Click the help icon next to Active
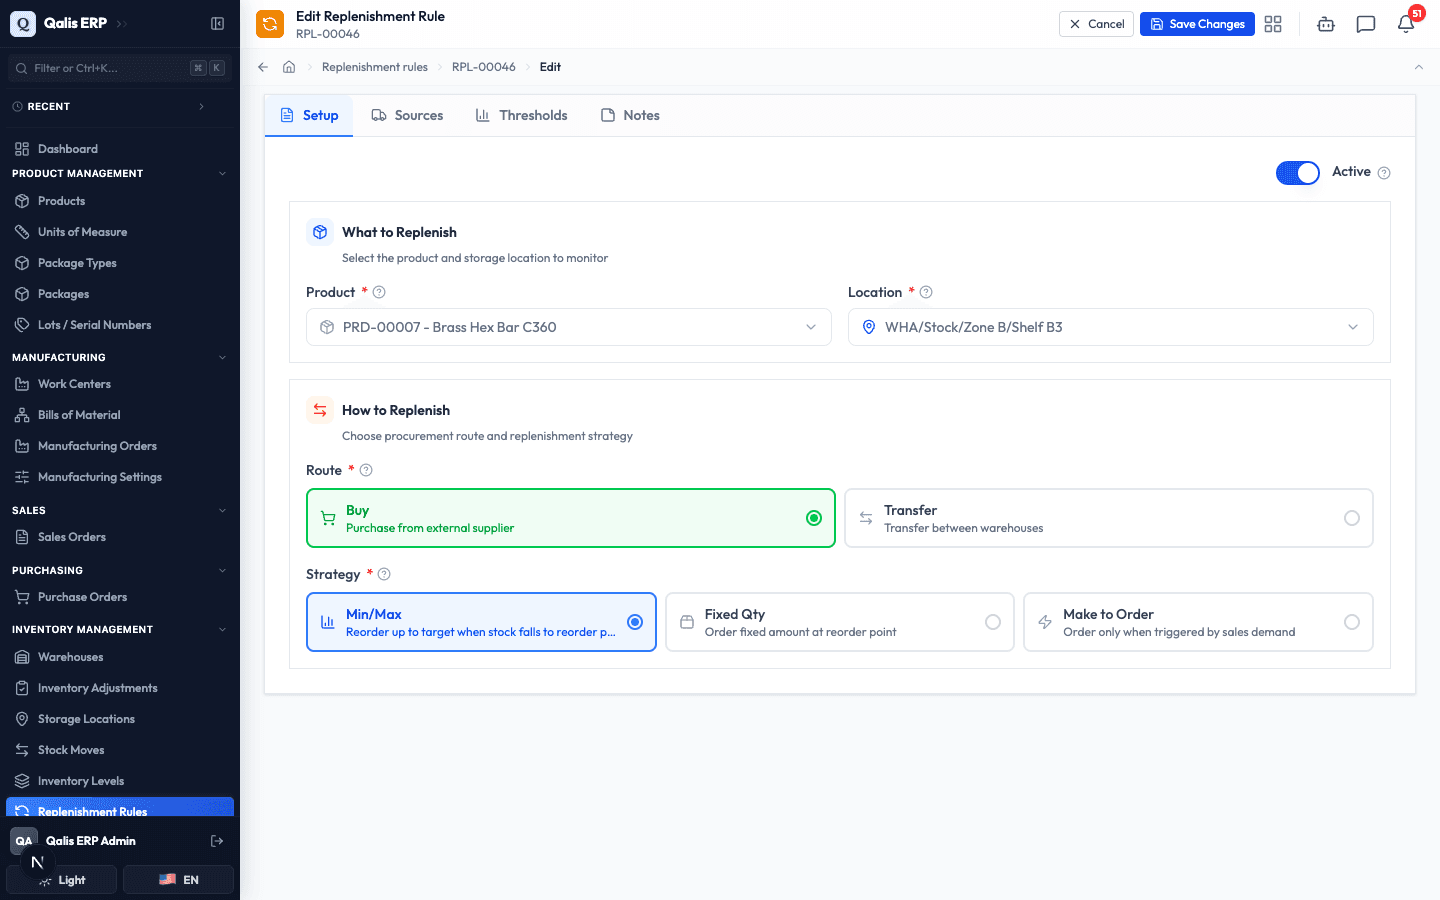This screenshot has width=1440, height=900. [1384, 173]
